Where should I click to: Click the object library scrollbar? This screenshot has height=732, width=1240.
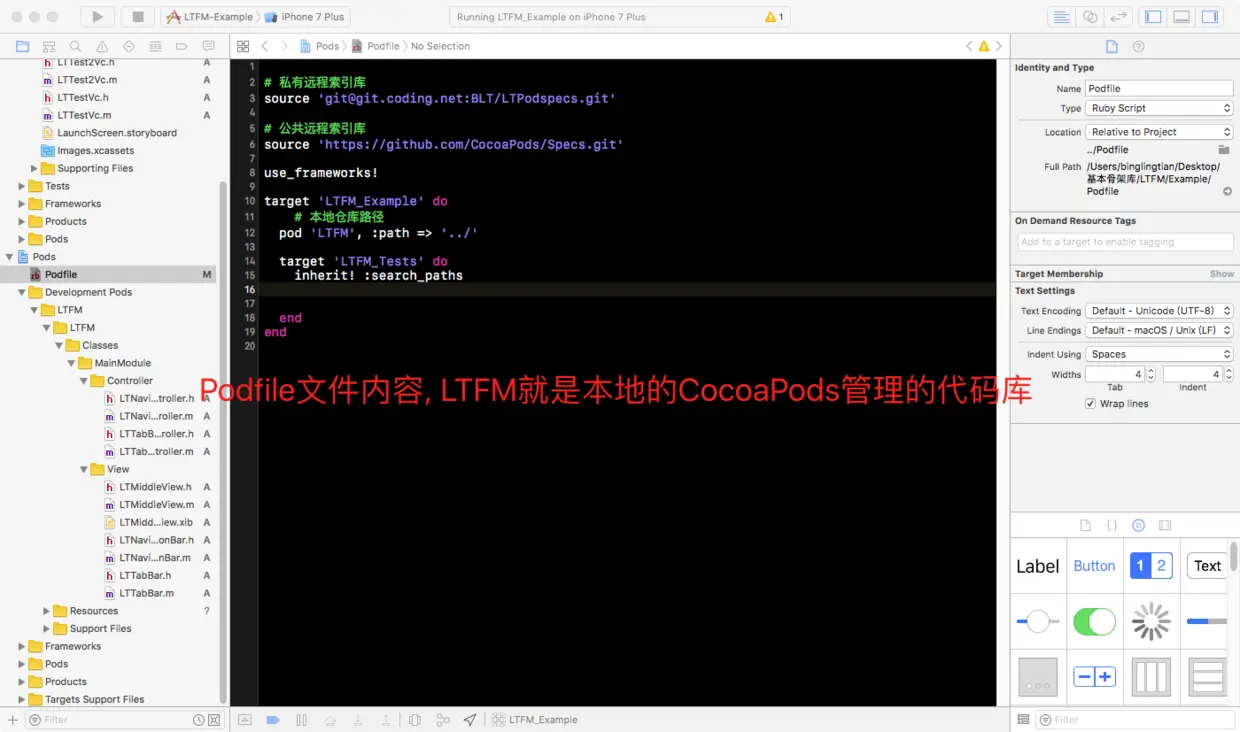point(1234,556)
